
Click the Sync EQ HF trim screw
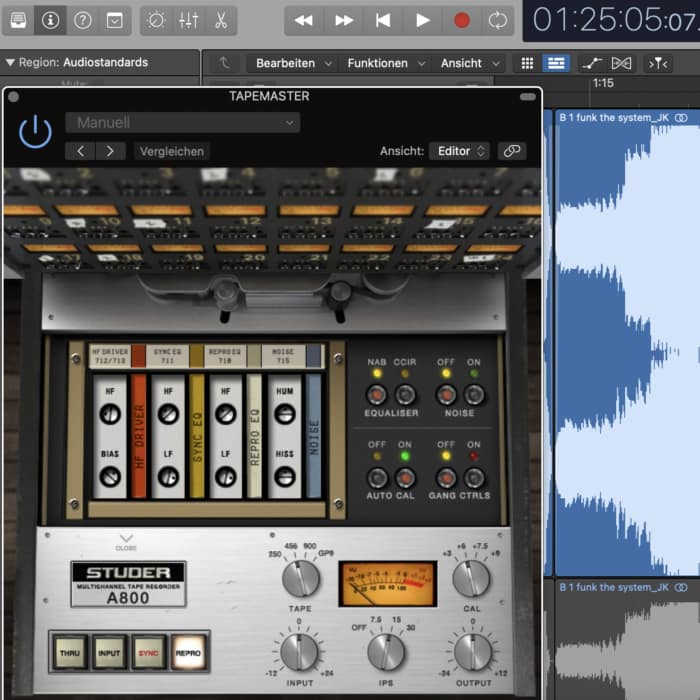pos(168,414)
